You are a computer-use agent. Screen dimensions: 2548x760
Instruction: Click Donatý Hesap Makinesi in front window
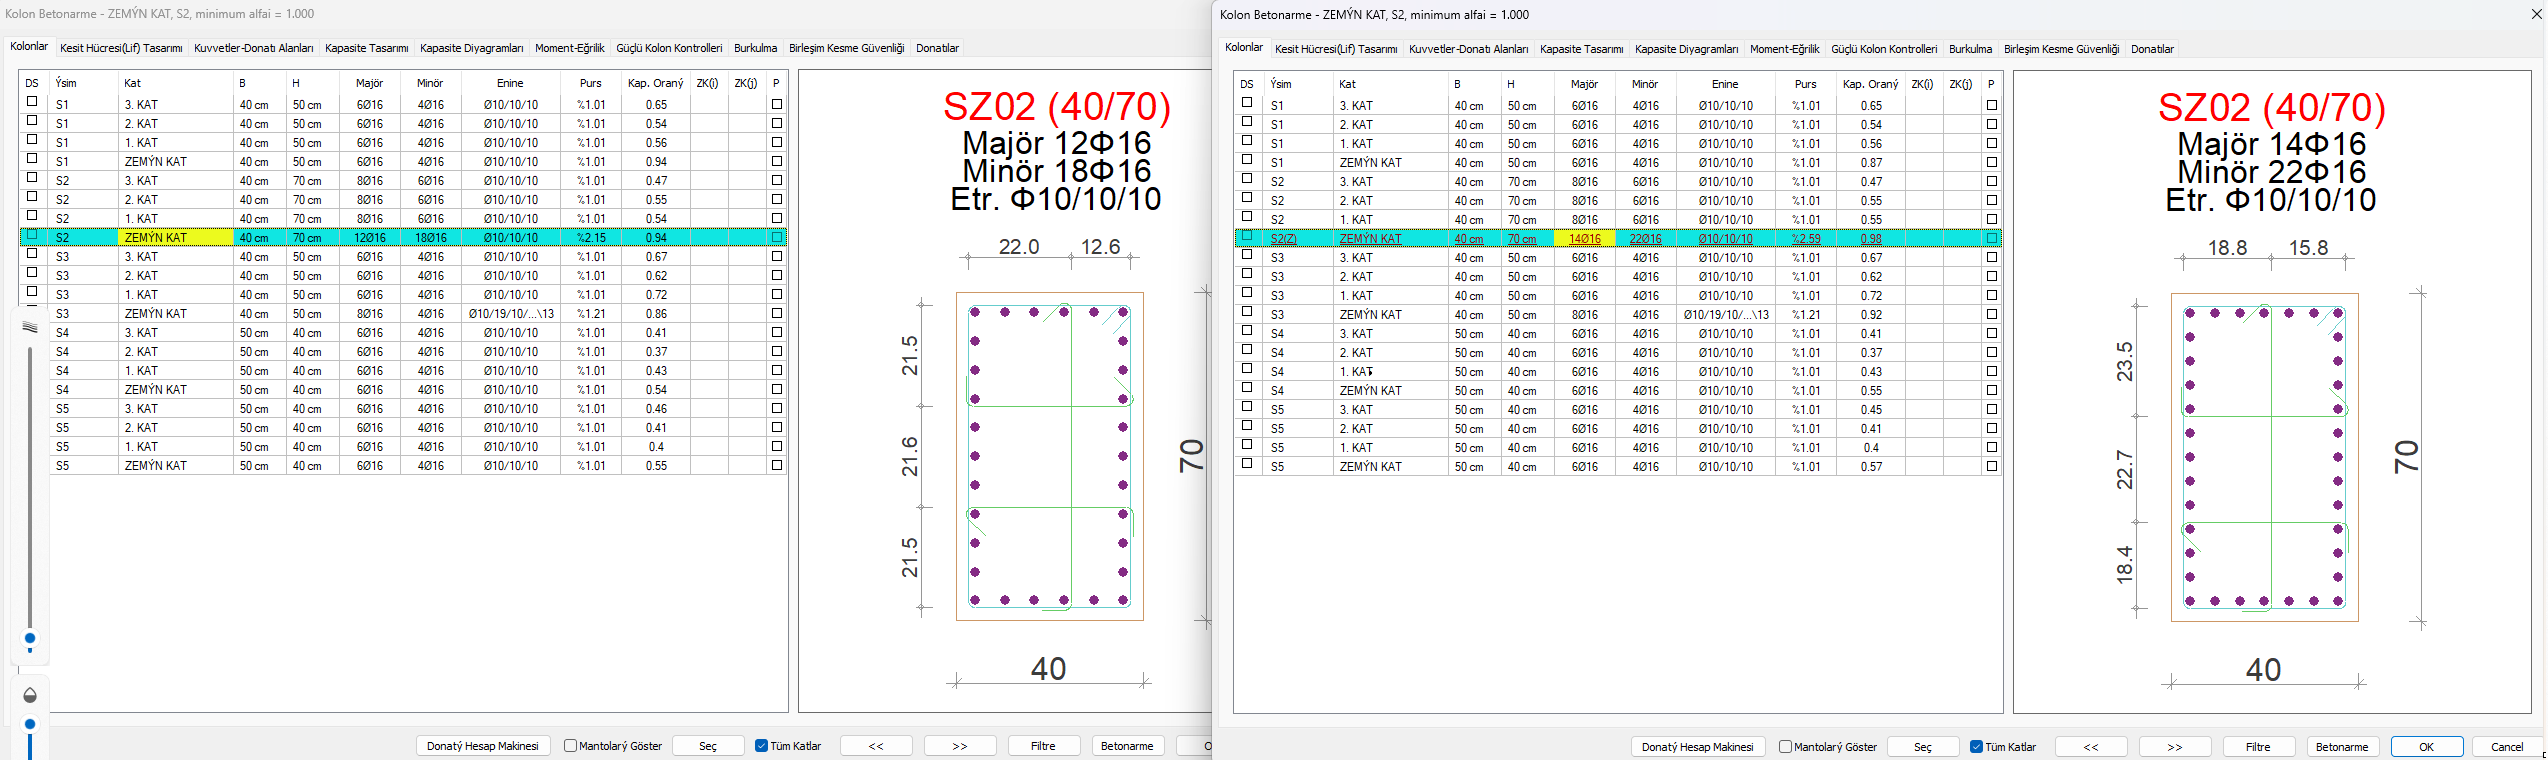[1698, 747]
